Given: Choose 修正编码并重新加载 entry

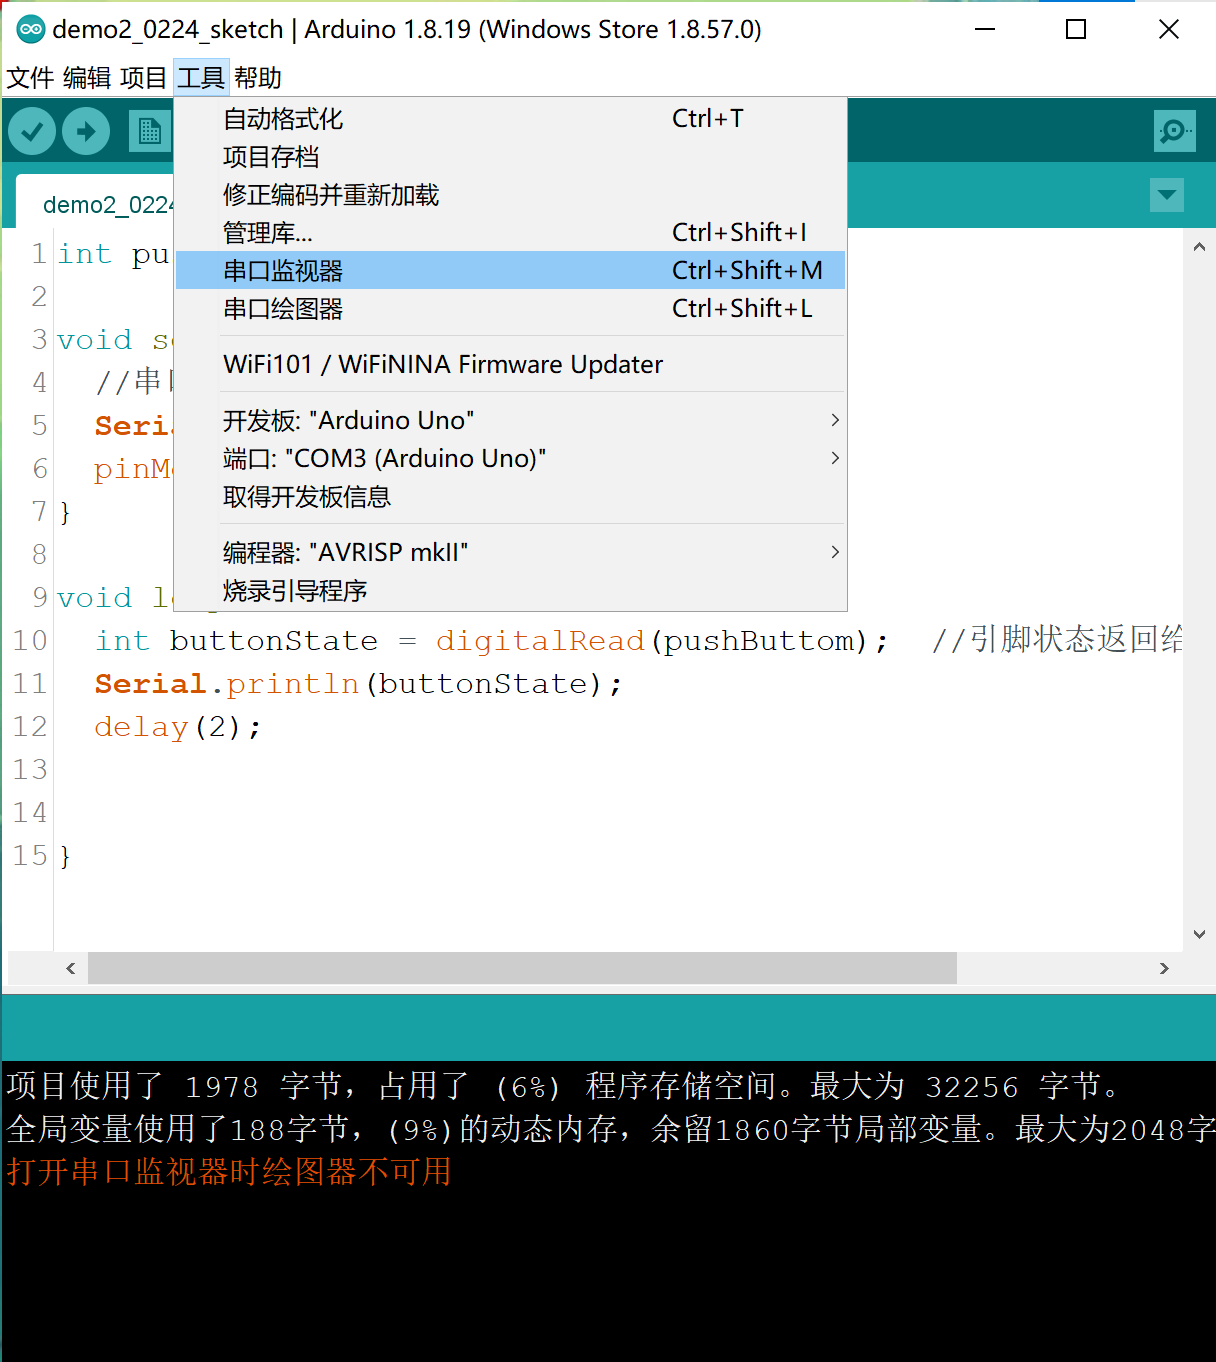Looking at the screenshot, I should tap(510, 195).
